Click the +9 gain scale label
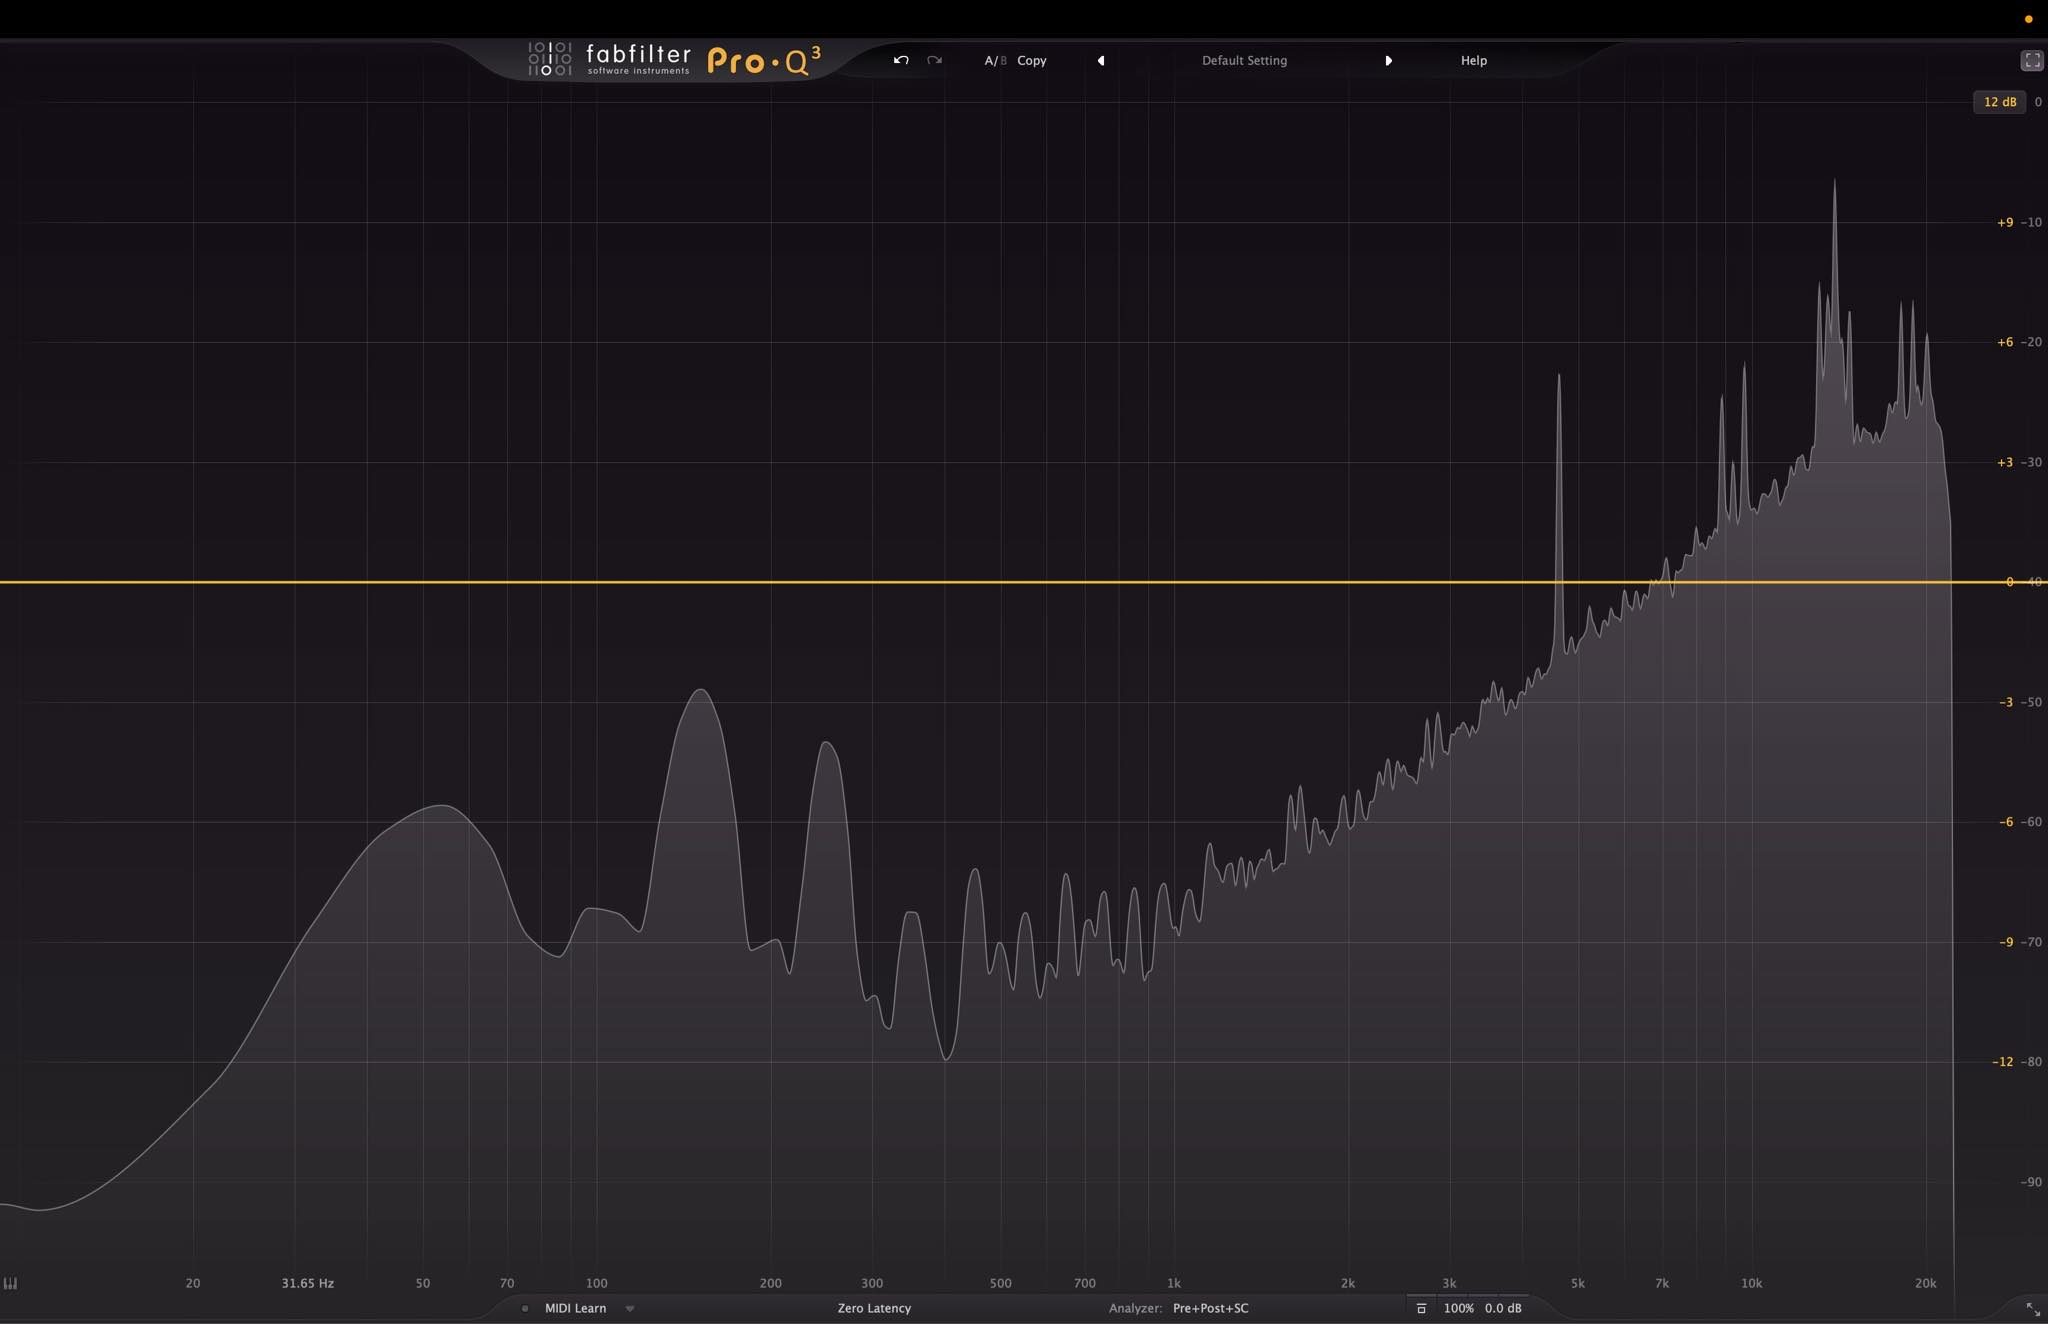 pyautogui.click(x=2005, y=222)
